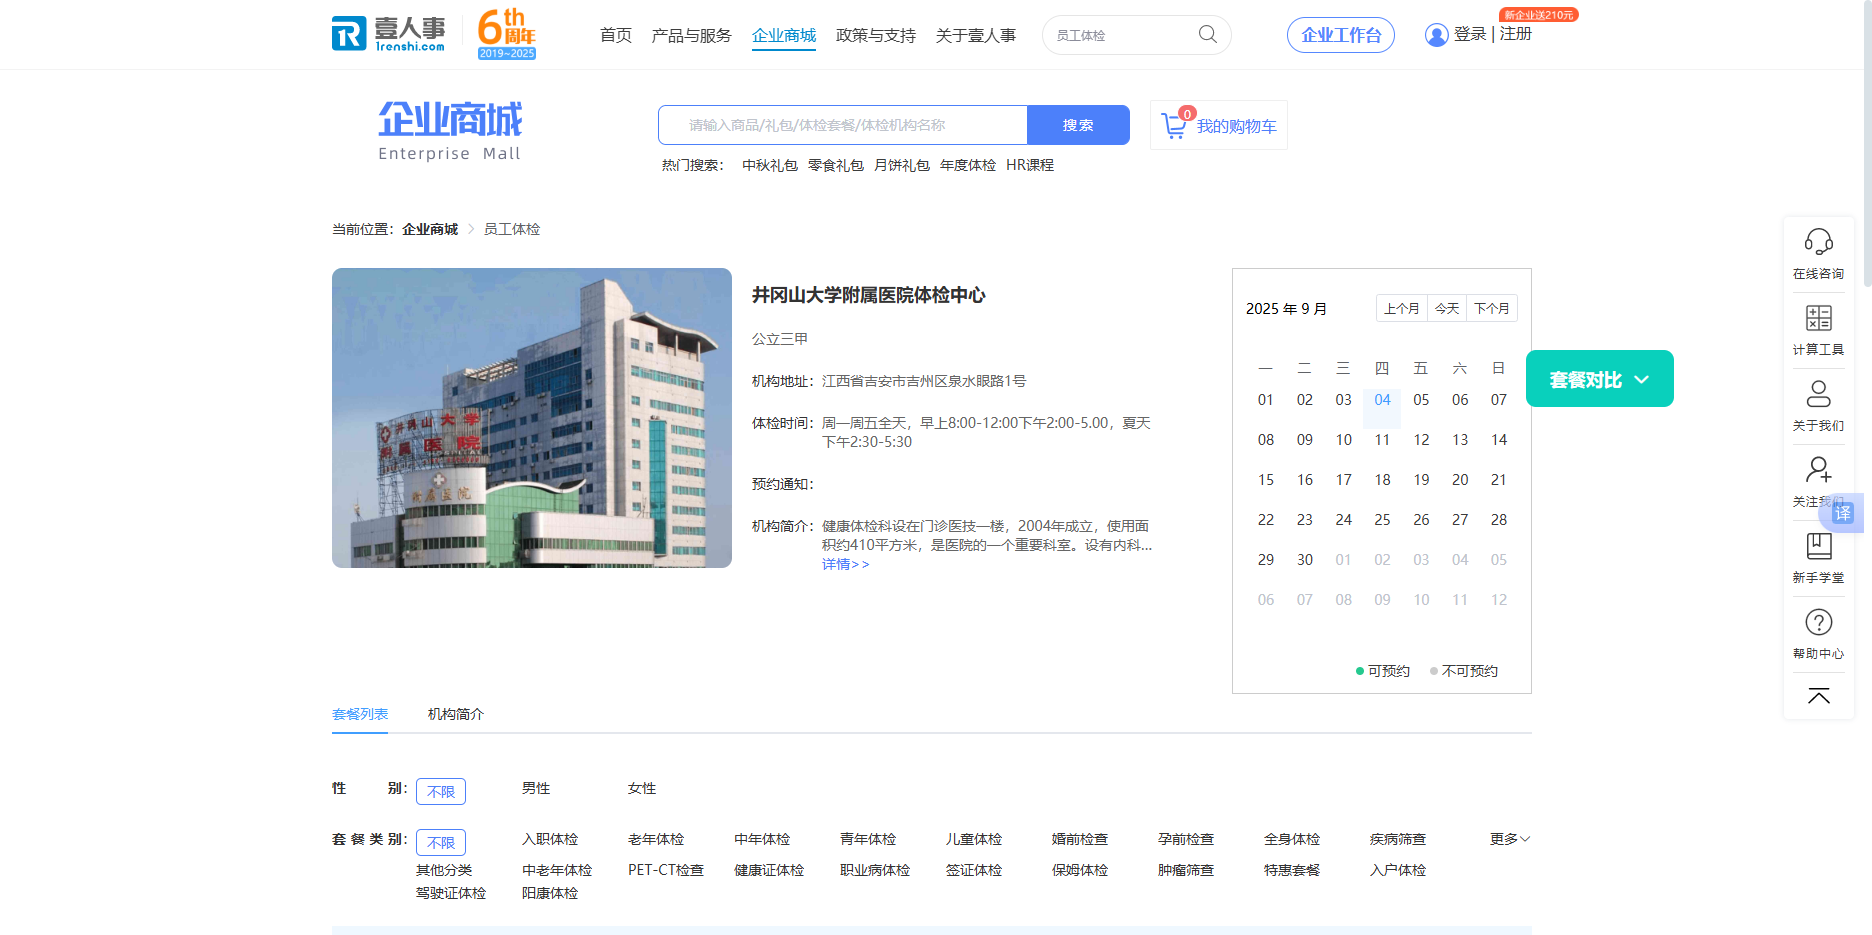The height and width of the screenshot is (935, 1872).
Task: Click the 企业工作台 button
Action: [x=1341, y=35]
